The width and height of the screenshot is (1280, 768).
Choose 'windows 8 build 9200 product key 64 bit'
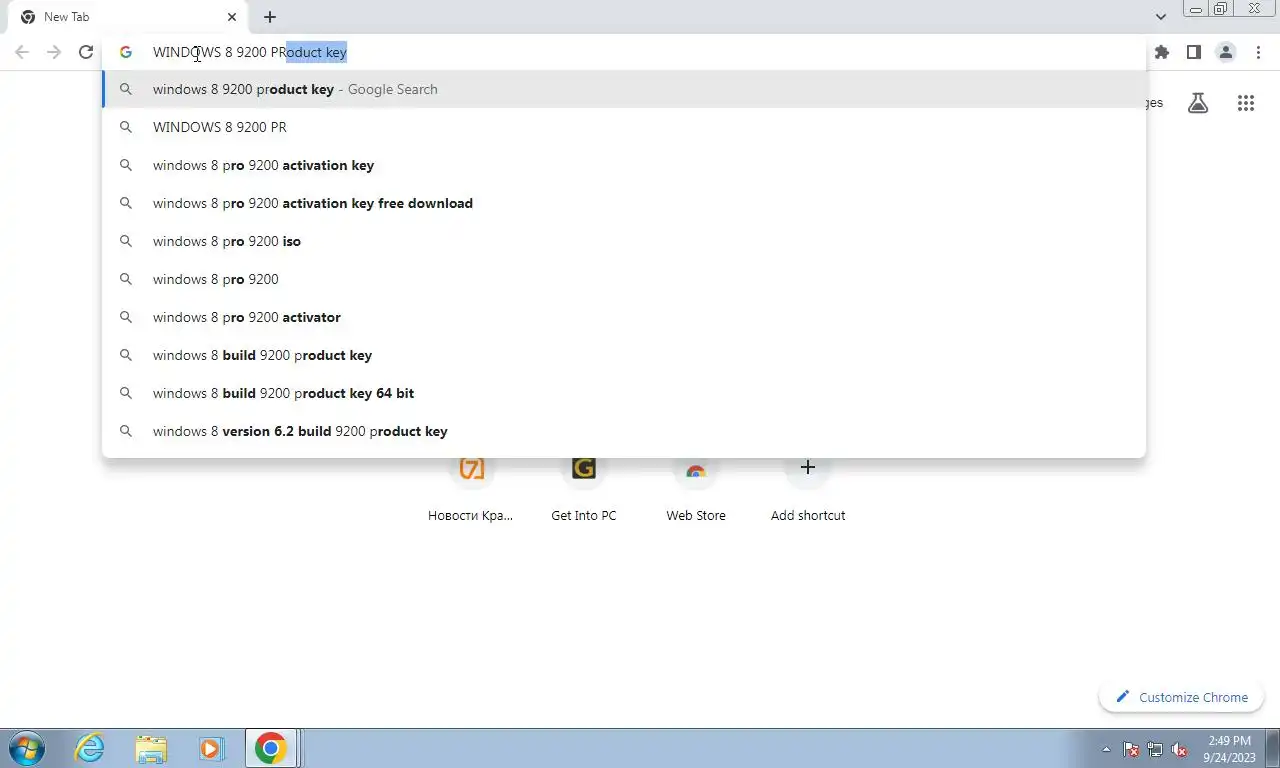(x=624, y=393)
